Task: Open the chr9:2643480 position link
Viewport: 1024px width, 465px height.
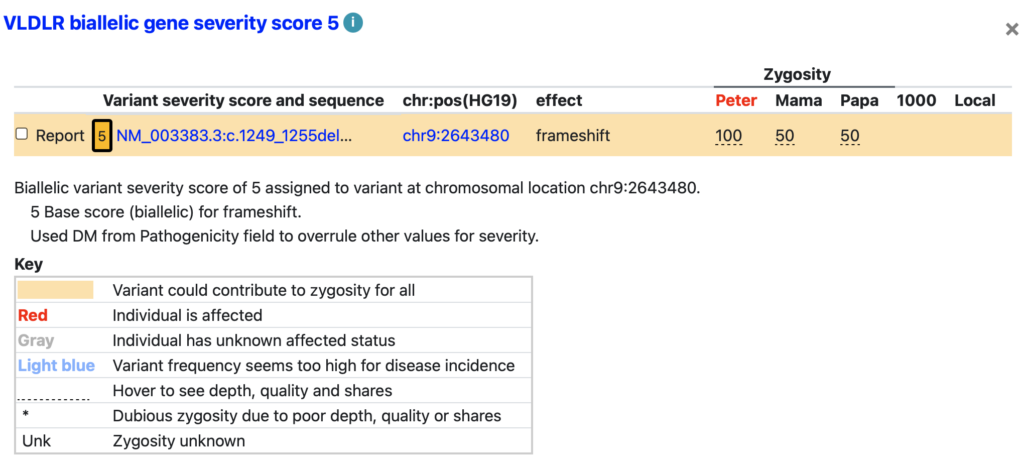Action: coord(456,136)
